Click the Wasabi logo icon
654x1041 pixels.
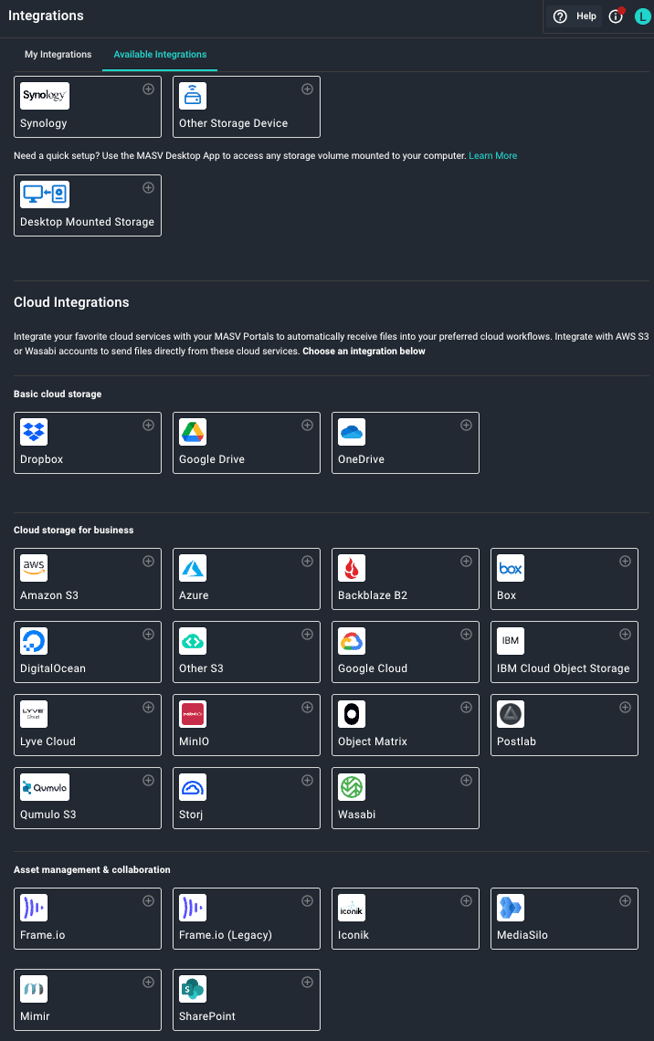pos(352,787)
